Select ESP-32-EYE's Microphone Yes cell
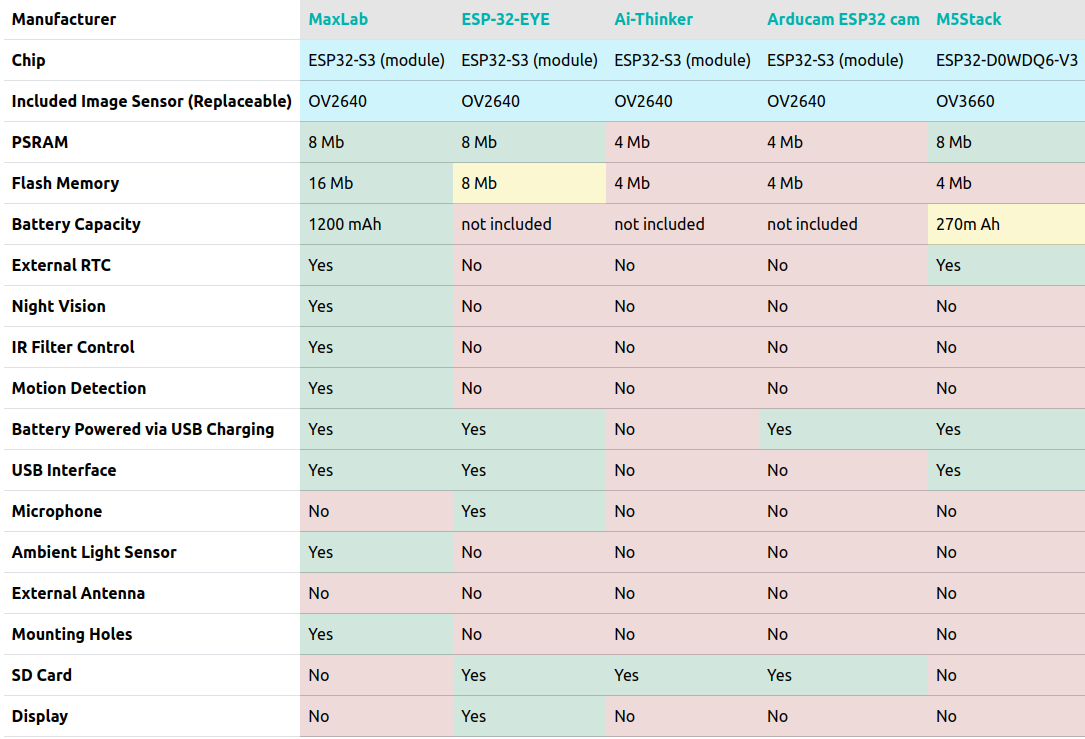This screenshot has height=739, width=1085. coord(529,511)
